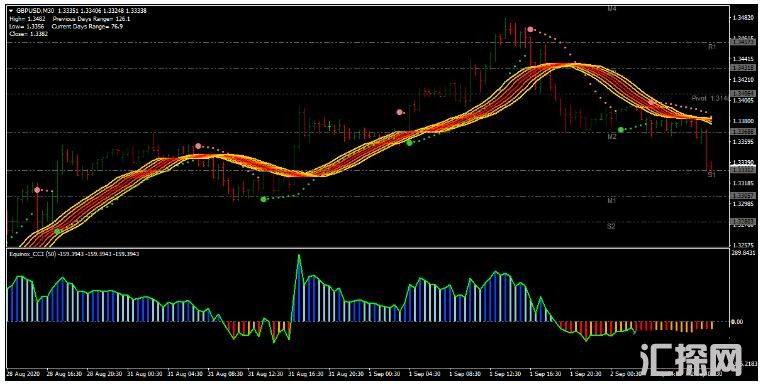Click the pink sell dot at the price peak

click(x=531, y=30)
